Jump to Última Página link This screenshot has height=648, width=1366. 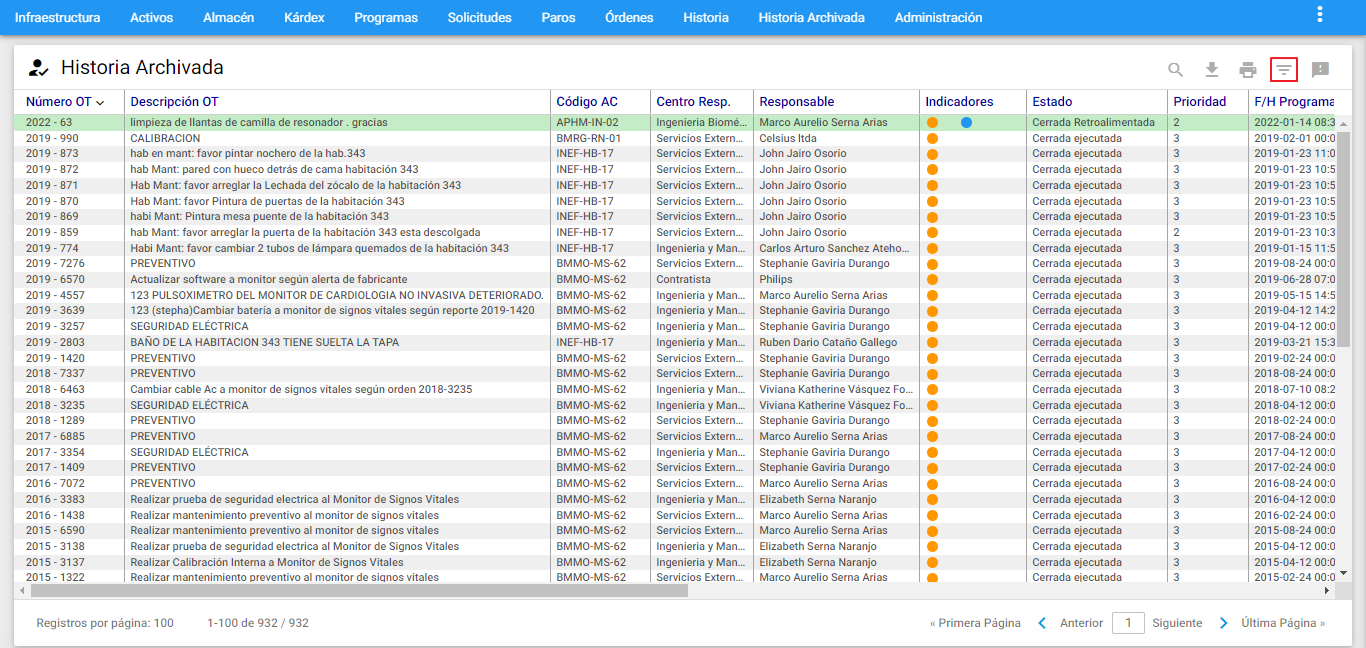(x=1283, y=623)
